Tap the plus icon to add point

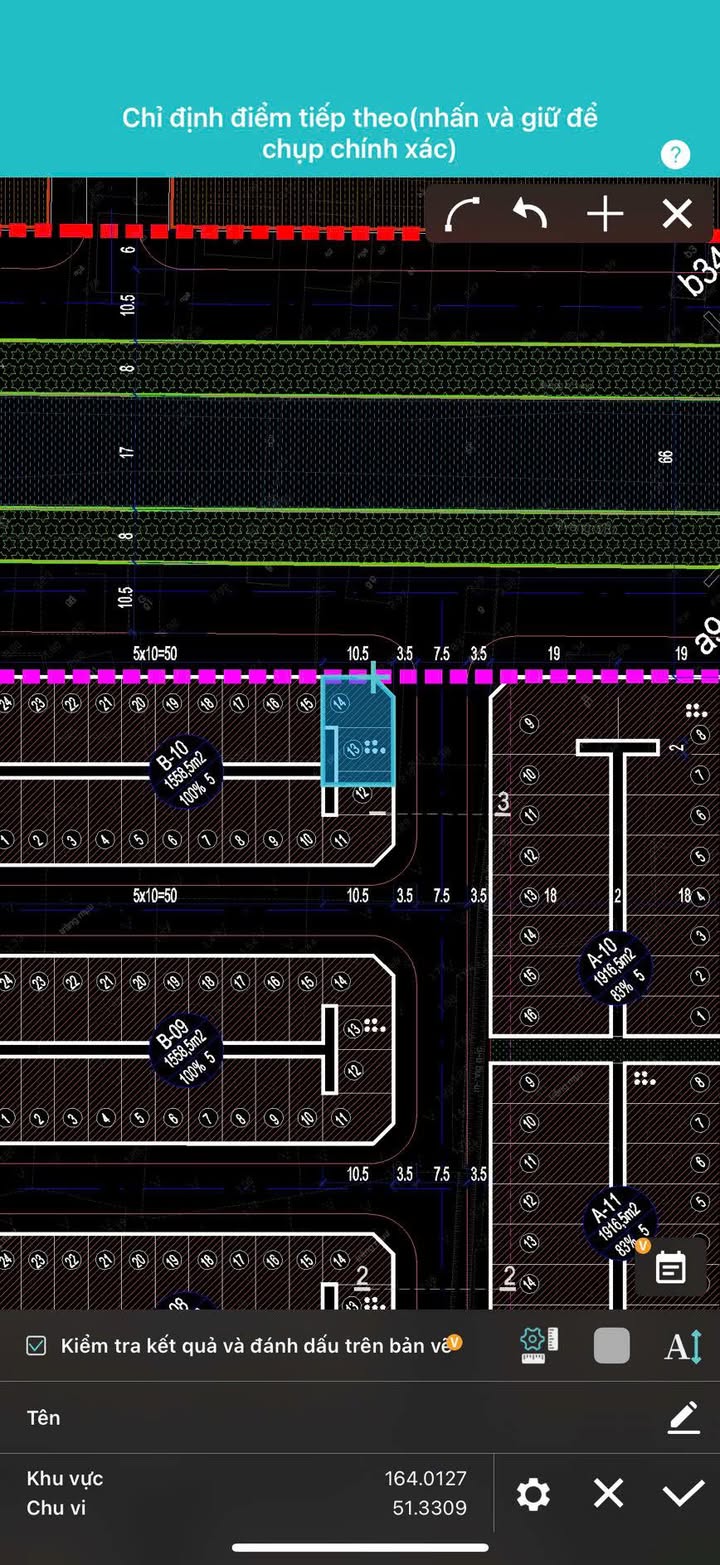605,214
